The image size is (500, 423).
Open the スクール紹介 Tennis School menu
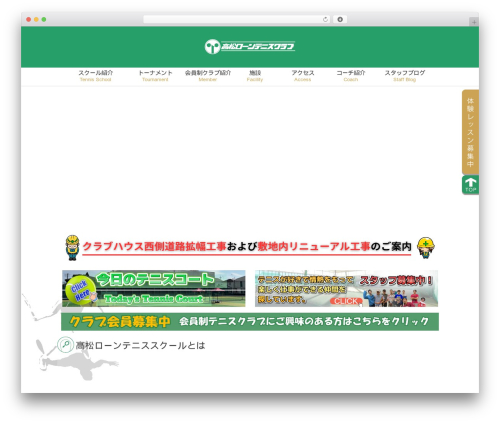coord(96,76)
